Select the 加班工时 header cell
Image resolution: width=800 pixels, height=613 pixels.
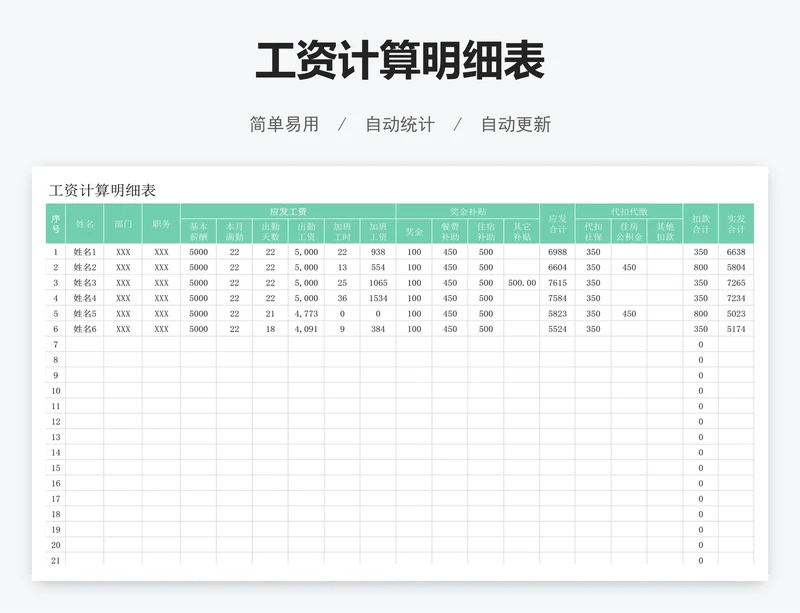coord(342,231)
